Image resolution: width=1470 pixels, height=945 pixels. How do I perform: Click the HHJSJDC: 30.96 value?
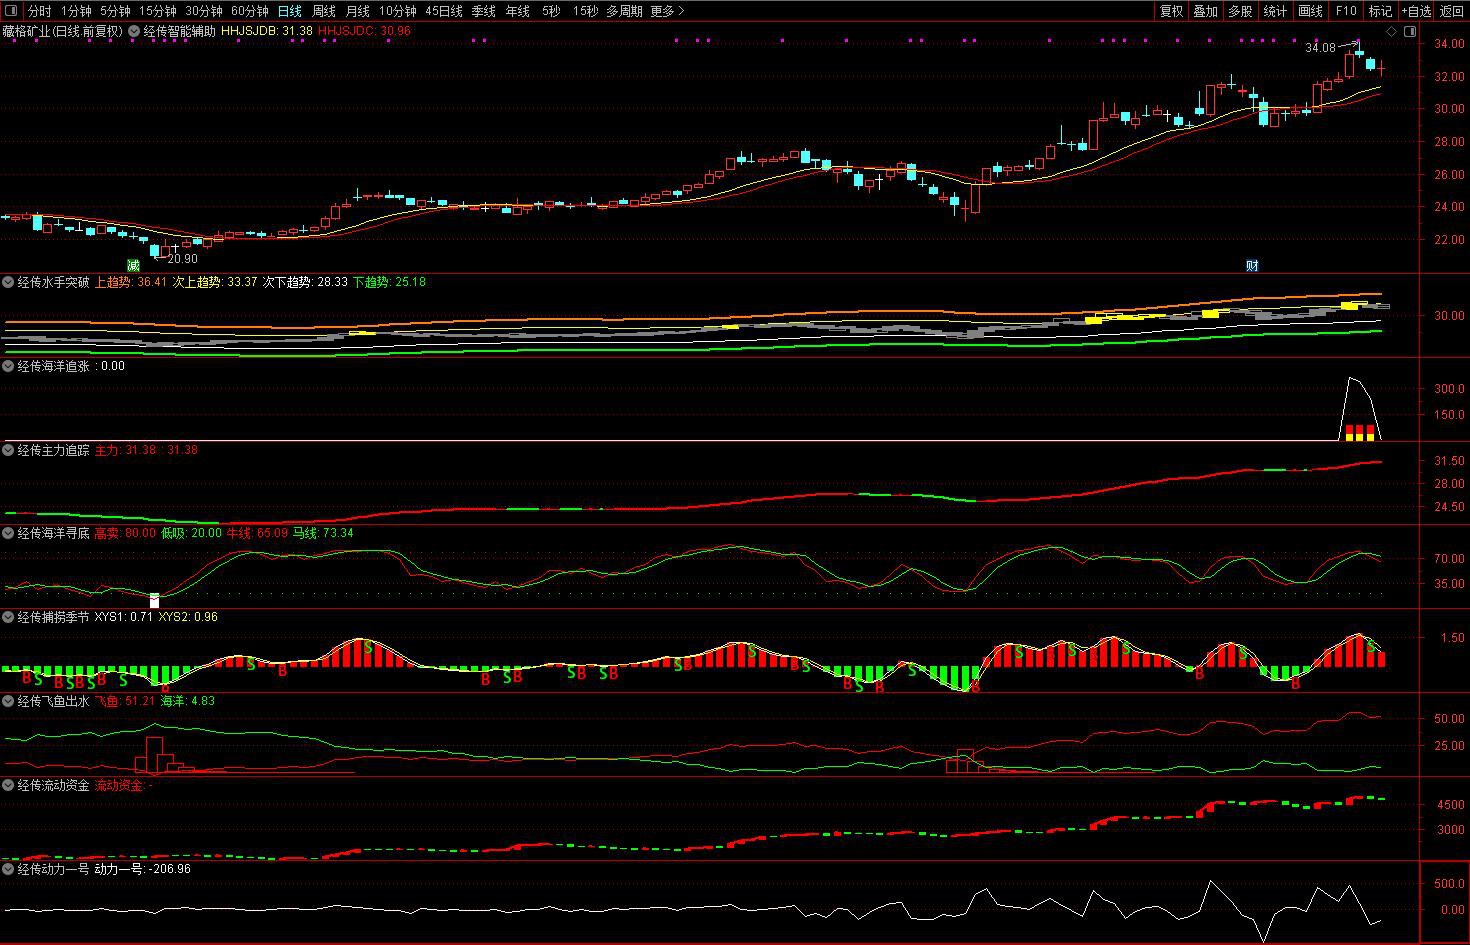[x=364, y=31]
